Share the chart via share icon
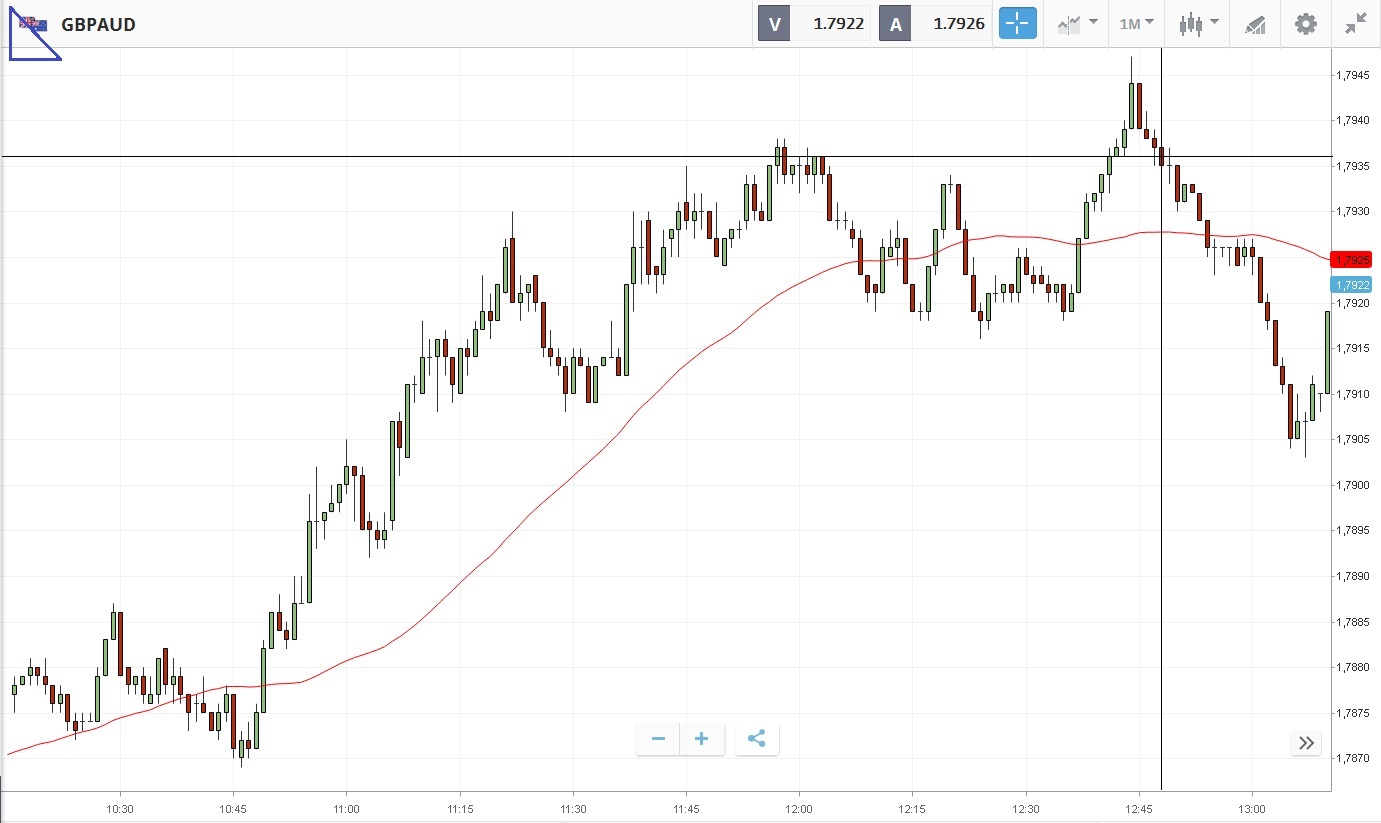The height and width of the screenshot is (823, 1381). pyautogui.click(x=756, y=739)
